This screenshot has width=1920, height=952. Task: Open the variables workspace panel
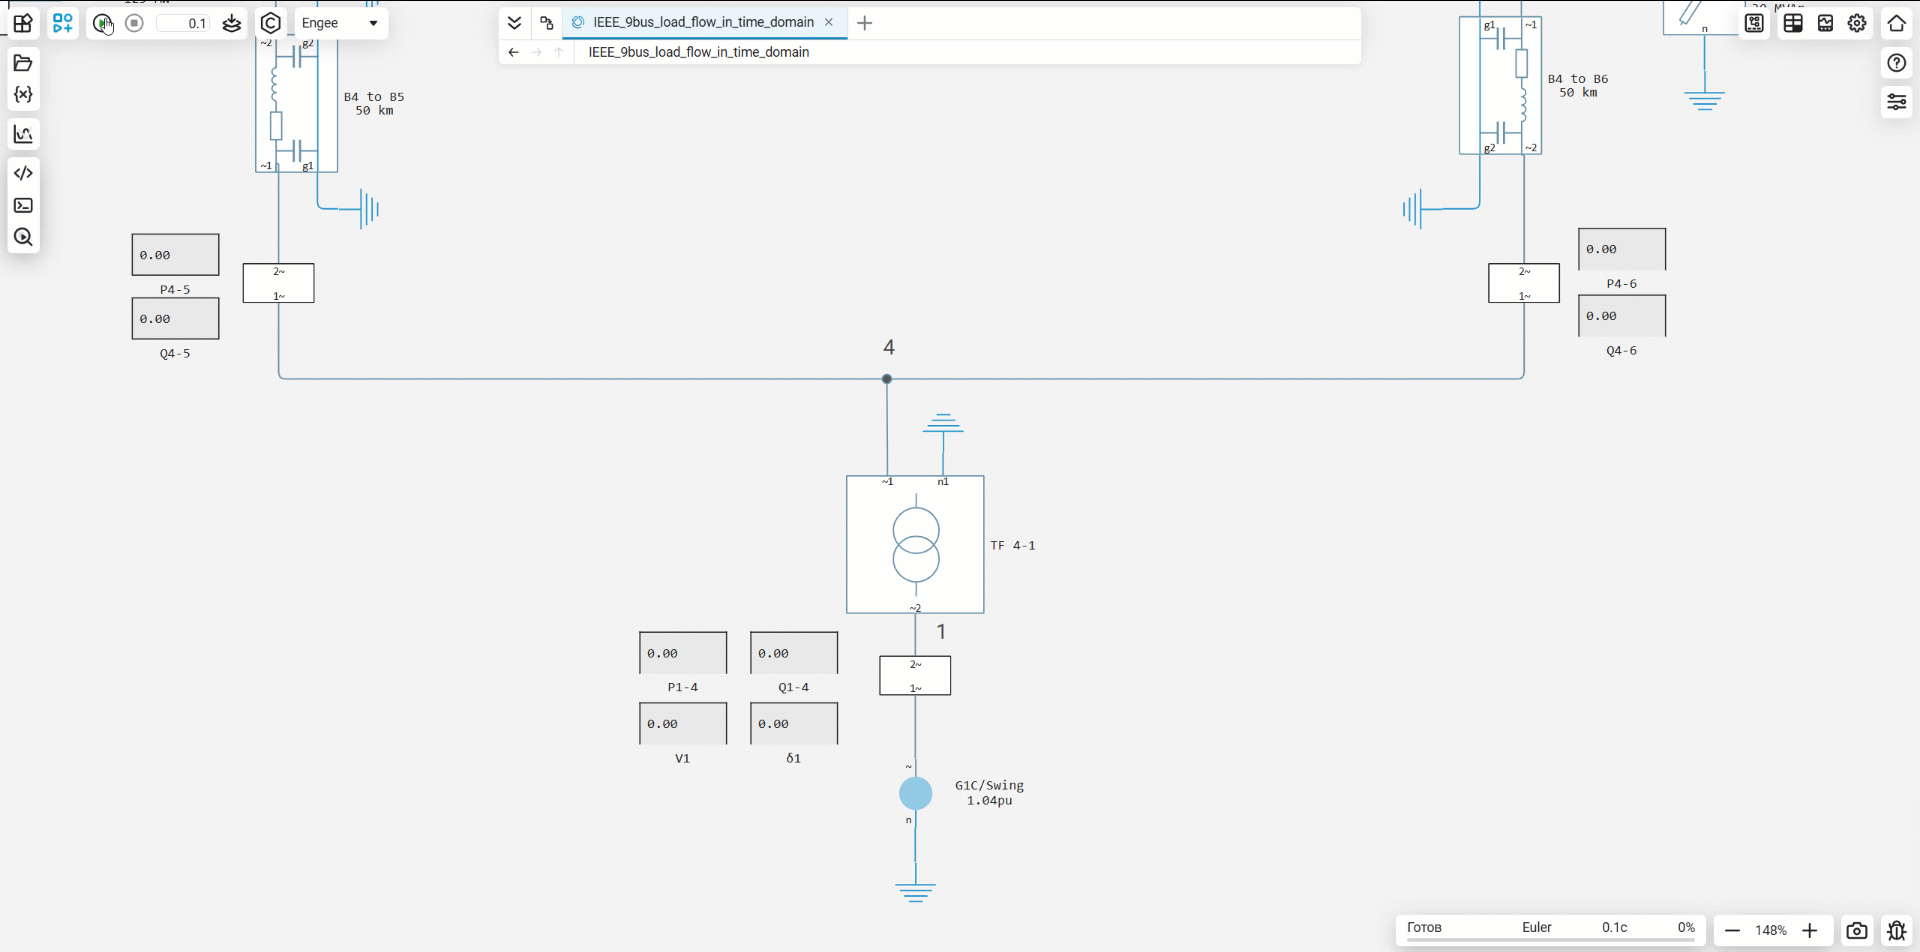[23, 95]
